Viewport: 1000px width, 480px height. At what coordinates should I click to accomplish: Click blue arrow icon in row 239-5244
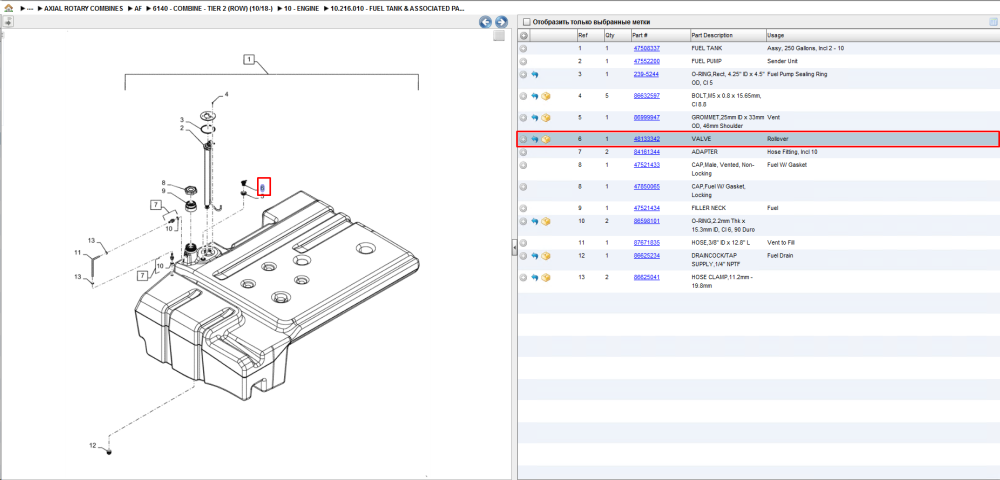534,75
